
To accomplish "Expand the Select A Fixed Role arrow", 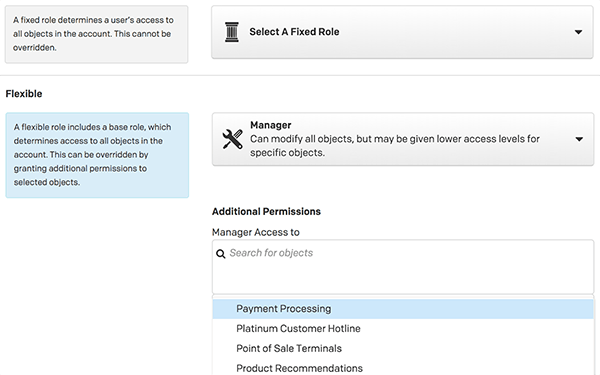I will tap(578, 32).
